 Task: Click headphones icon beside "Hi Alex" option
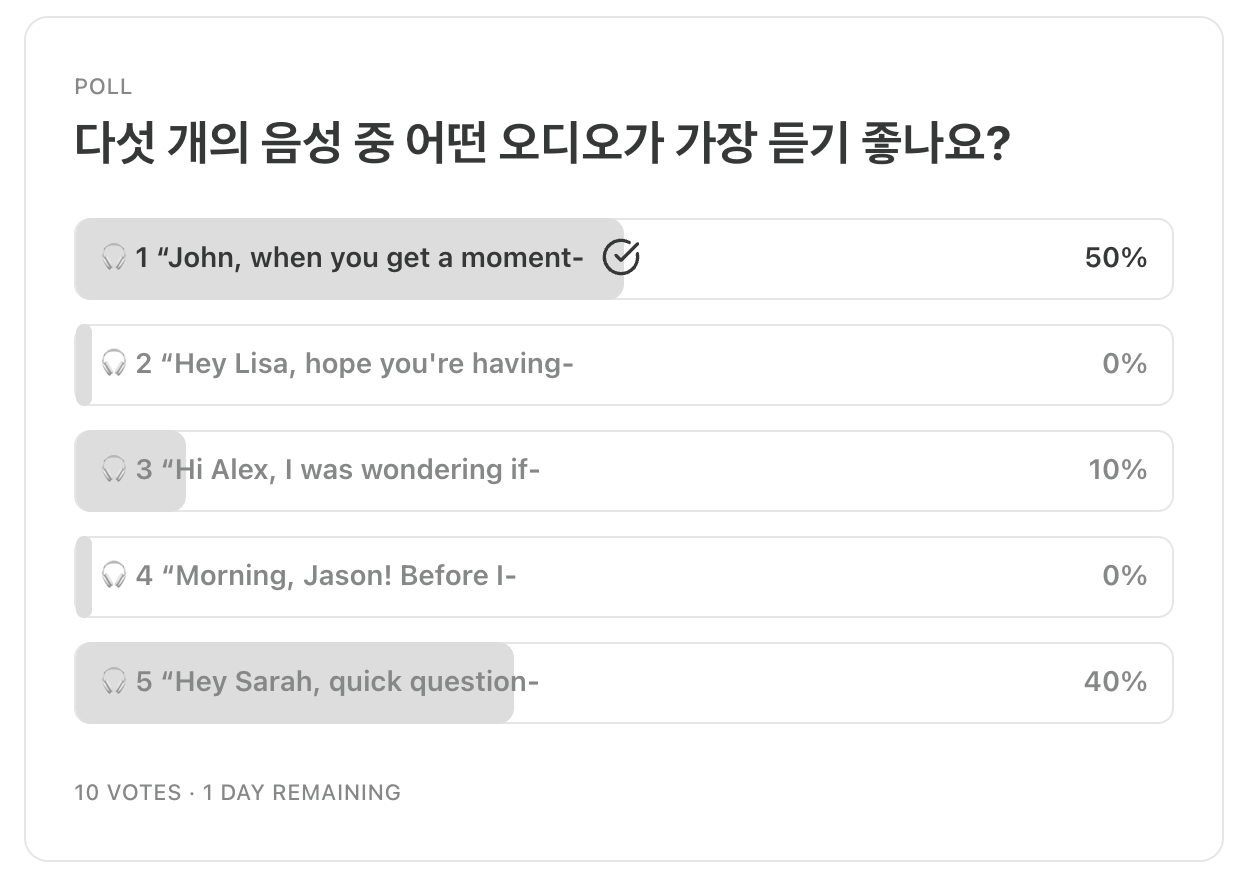(114, 470)
